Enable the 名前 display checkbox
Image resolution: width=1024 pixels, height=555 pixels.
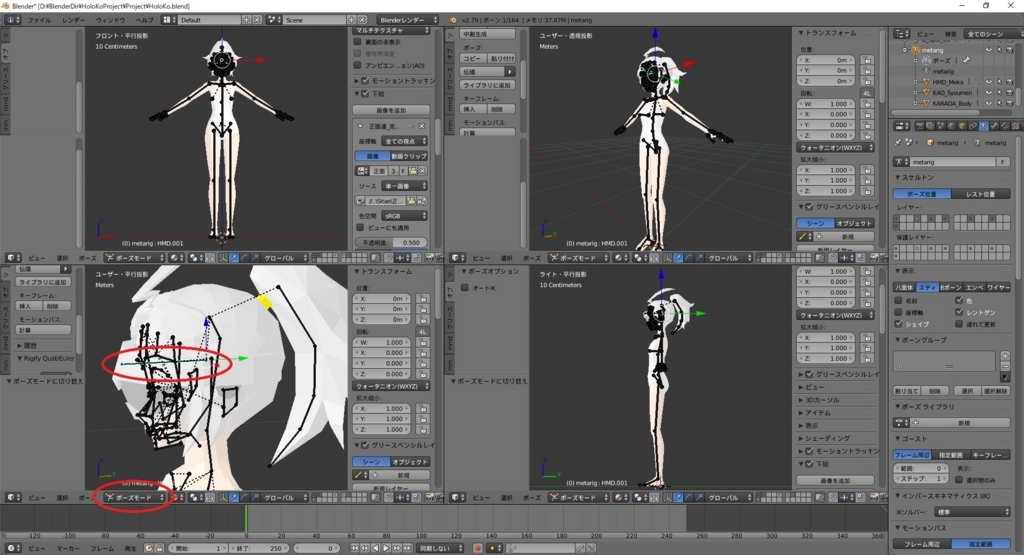point(899,300)
